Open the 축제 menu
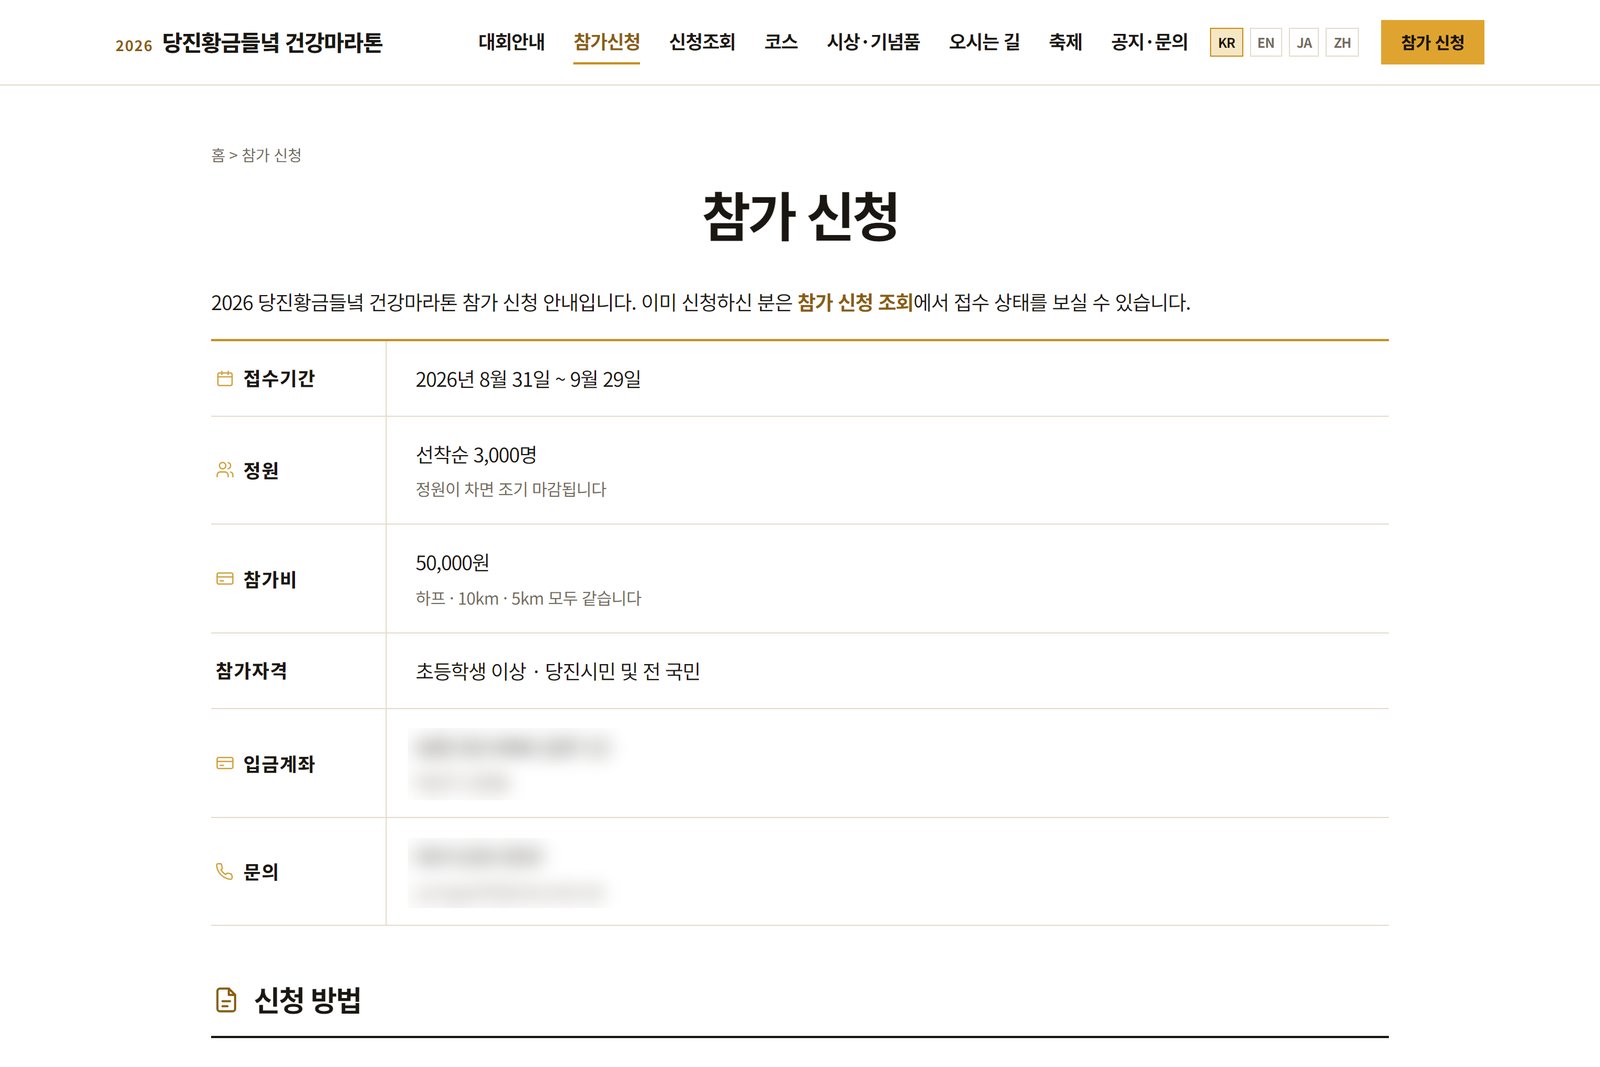 pos(1065,42)
